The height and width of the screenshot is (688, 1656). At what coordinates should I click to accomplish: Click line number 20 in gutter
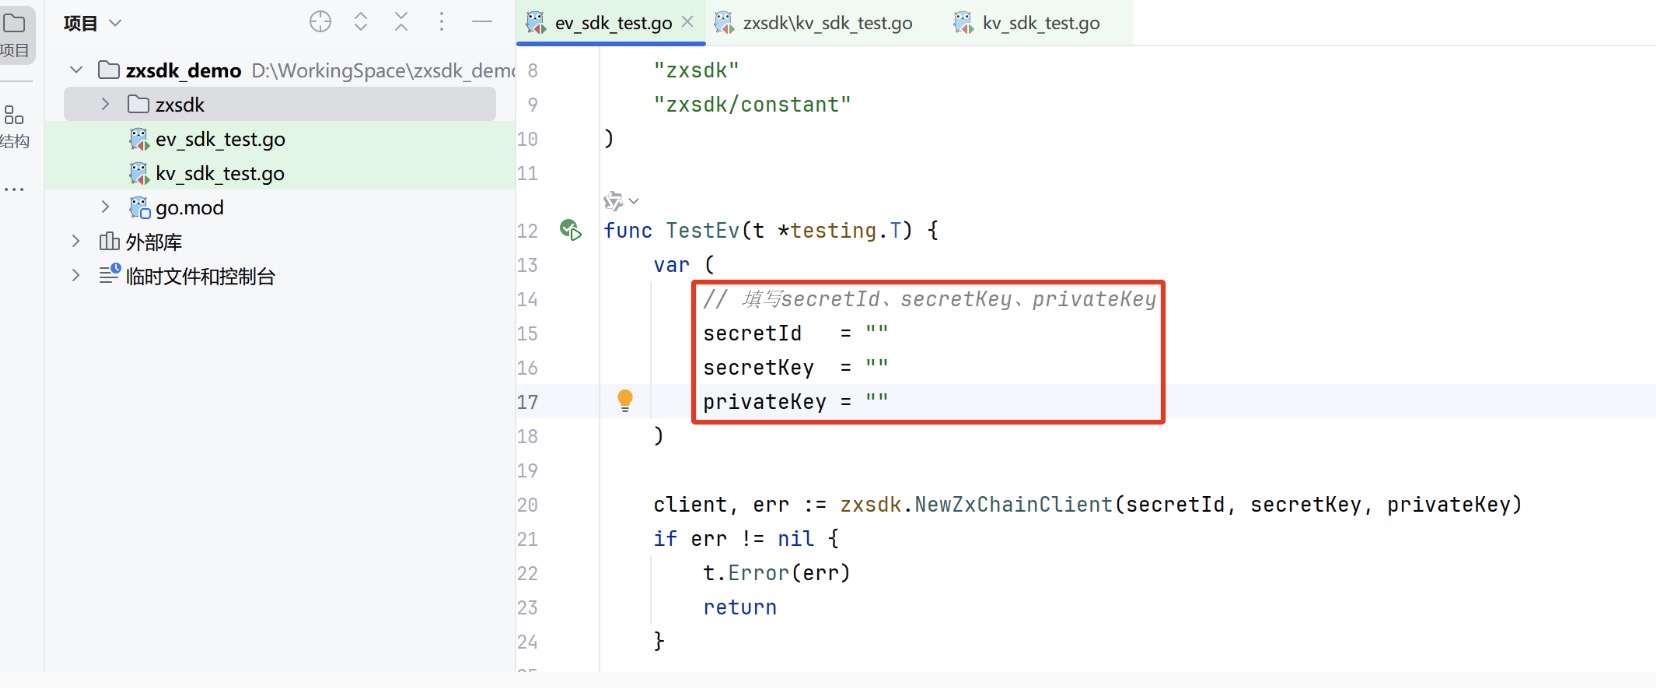click(x=527, y=505)
